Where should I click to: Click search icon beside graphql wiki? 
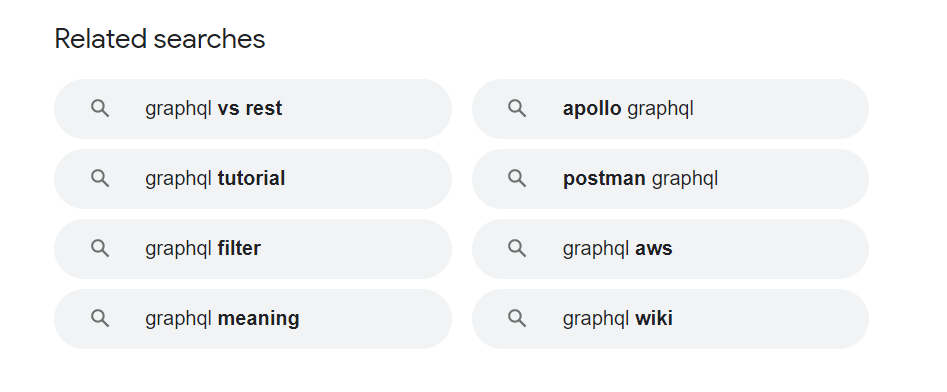pyautogui.click(x=517, y=319)
